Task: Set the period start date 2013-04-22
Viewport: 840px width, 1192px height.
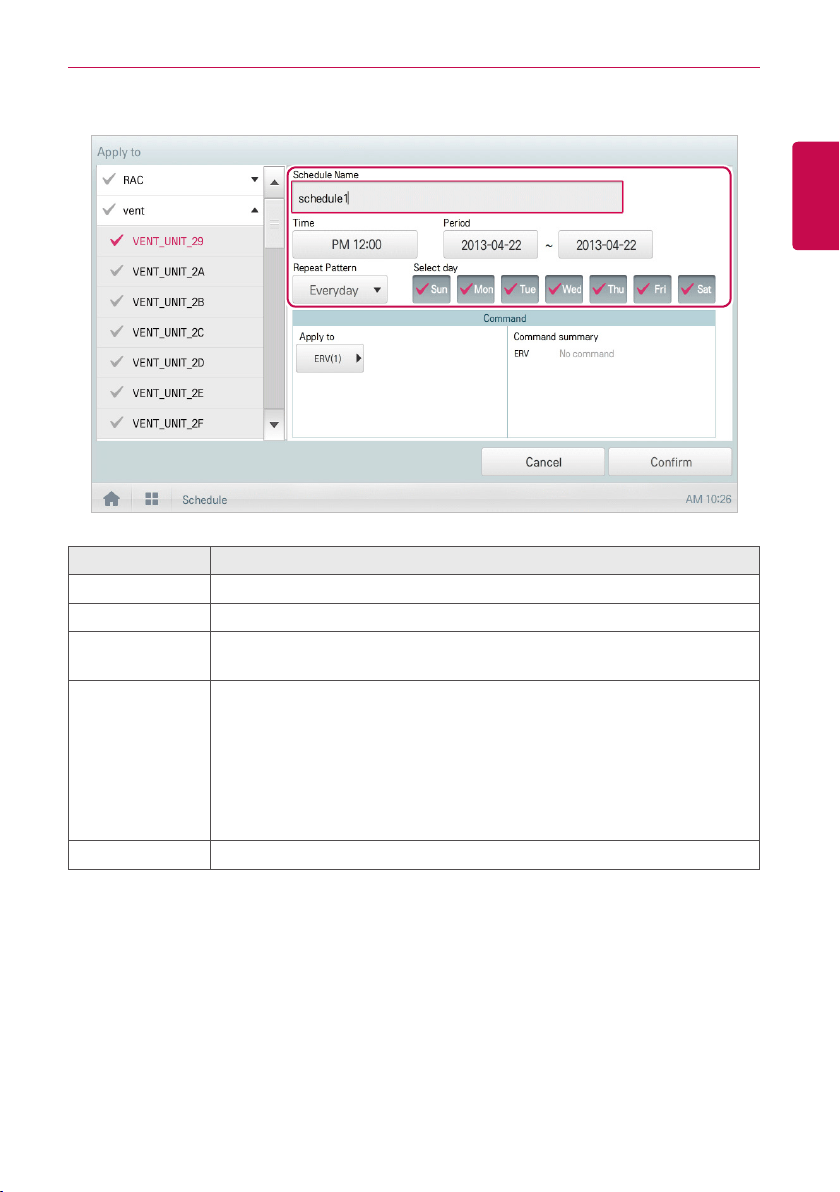Action: click(x=490, y=245)
